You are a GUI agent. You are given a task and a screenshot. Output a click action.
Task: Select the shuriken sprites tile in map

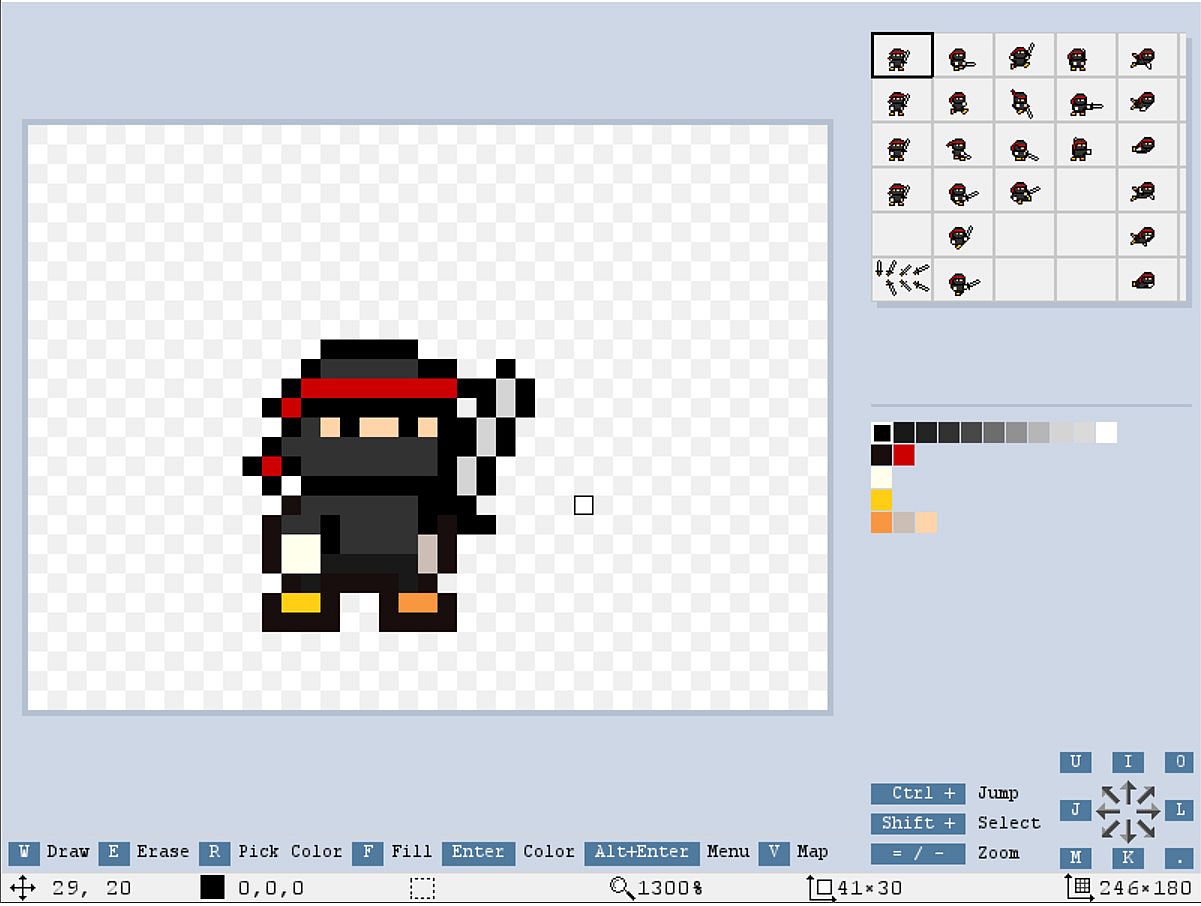pyautogui.click(x=902, y=278)
